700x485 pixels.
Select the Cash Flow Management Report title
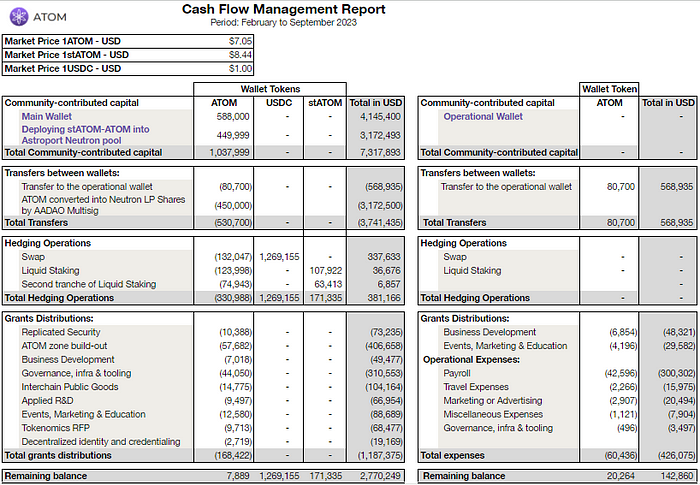pos(283,9)
